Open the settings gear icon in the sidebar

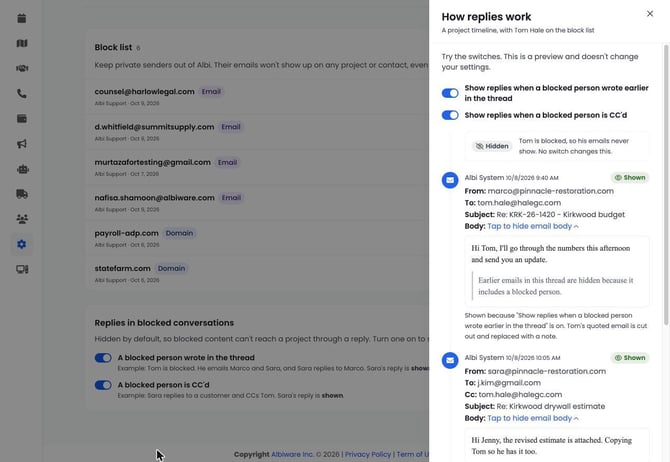pyautogui.click(x=22, y=244)
